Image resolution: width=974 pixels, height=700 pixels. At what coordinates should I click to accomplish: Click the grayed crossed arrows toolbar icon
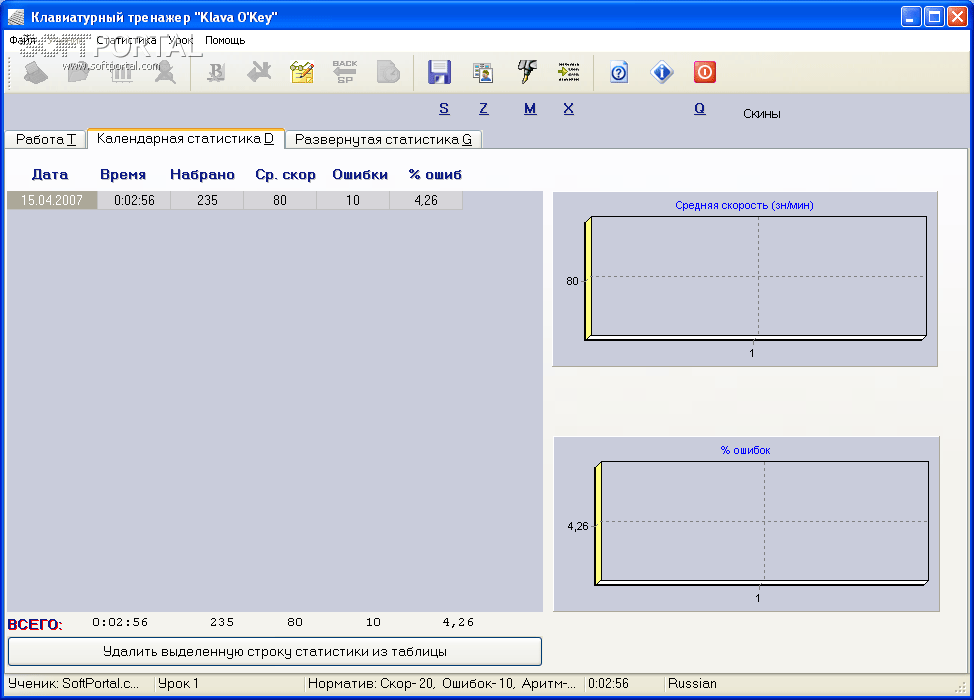(259, 73)
